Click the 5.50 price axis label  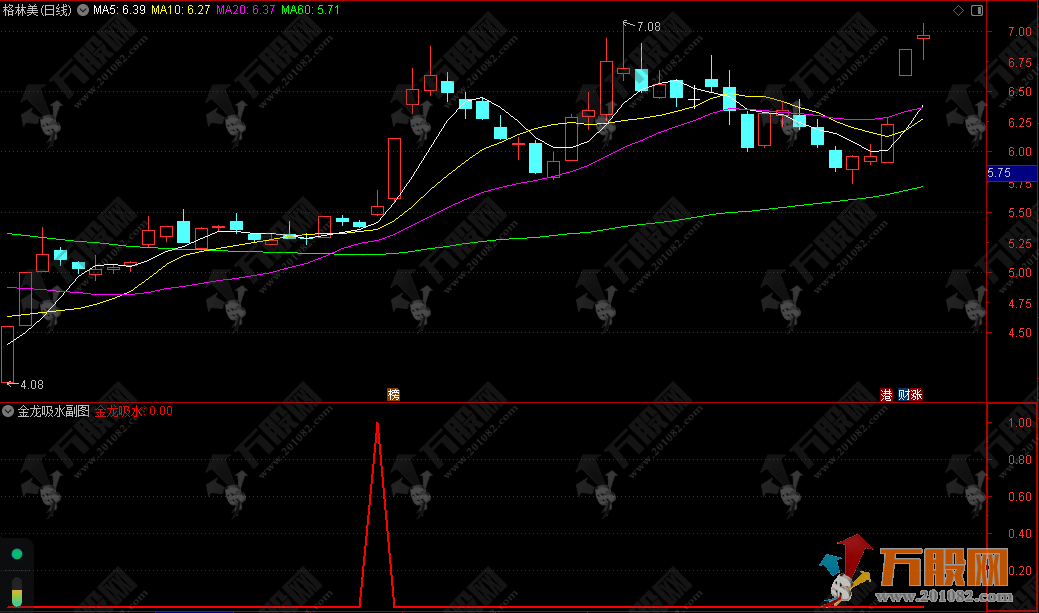point(1020,213)
